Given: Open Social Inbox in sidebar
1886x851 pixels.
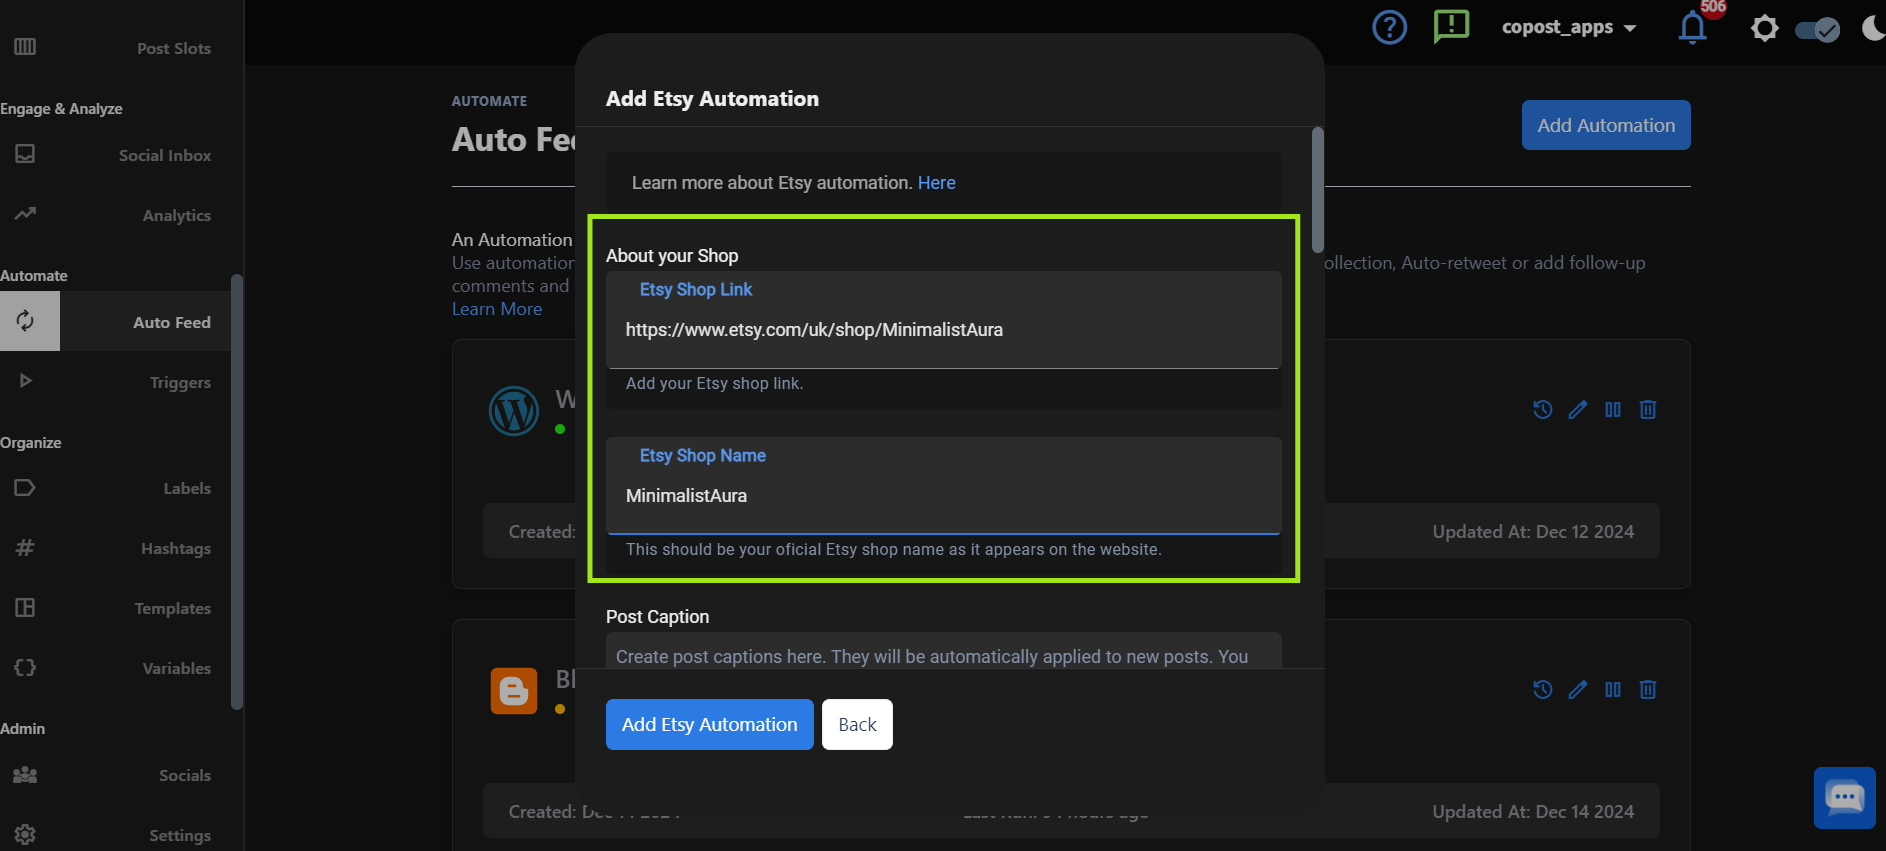Looking at the screenshot, I should [165, 155].
